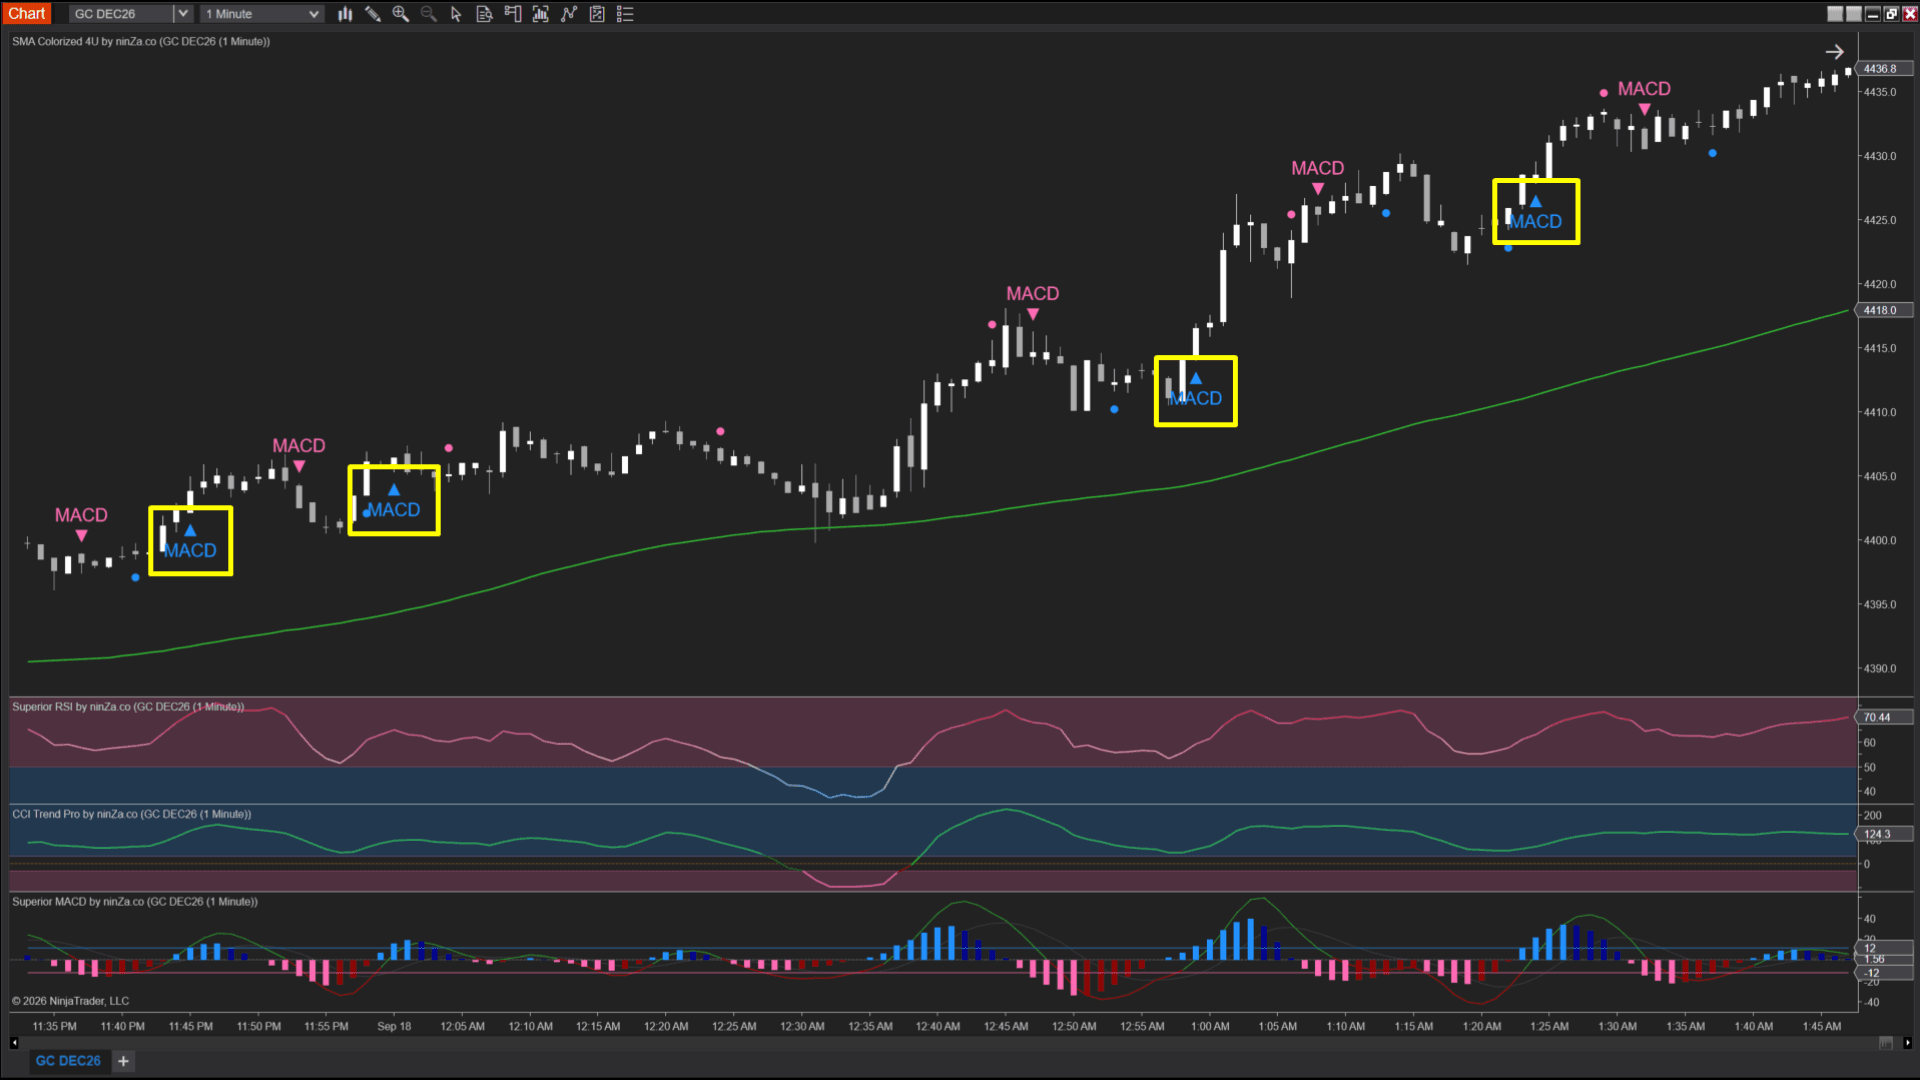Screen dimensions: 1920x1080
Task: Click the orange Chart menu button
Action: pos(27,14)
